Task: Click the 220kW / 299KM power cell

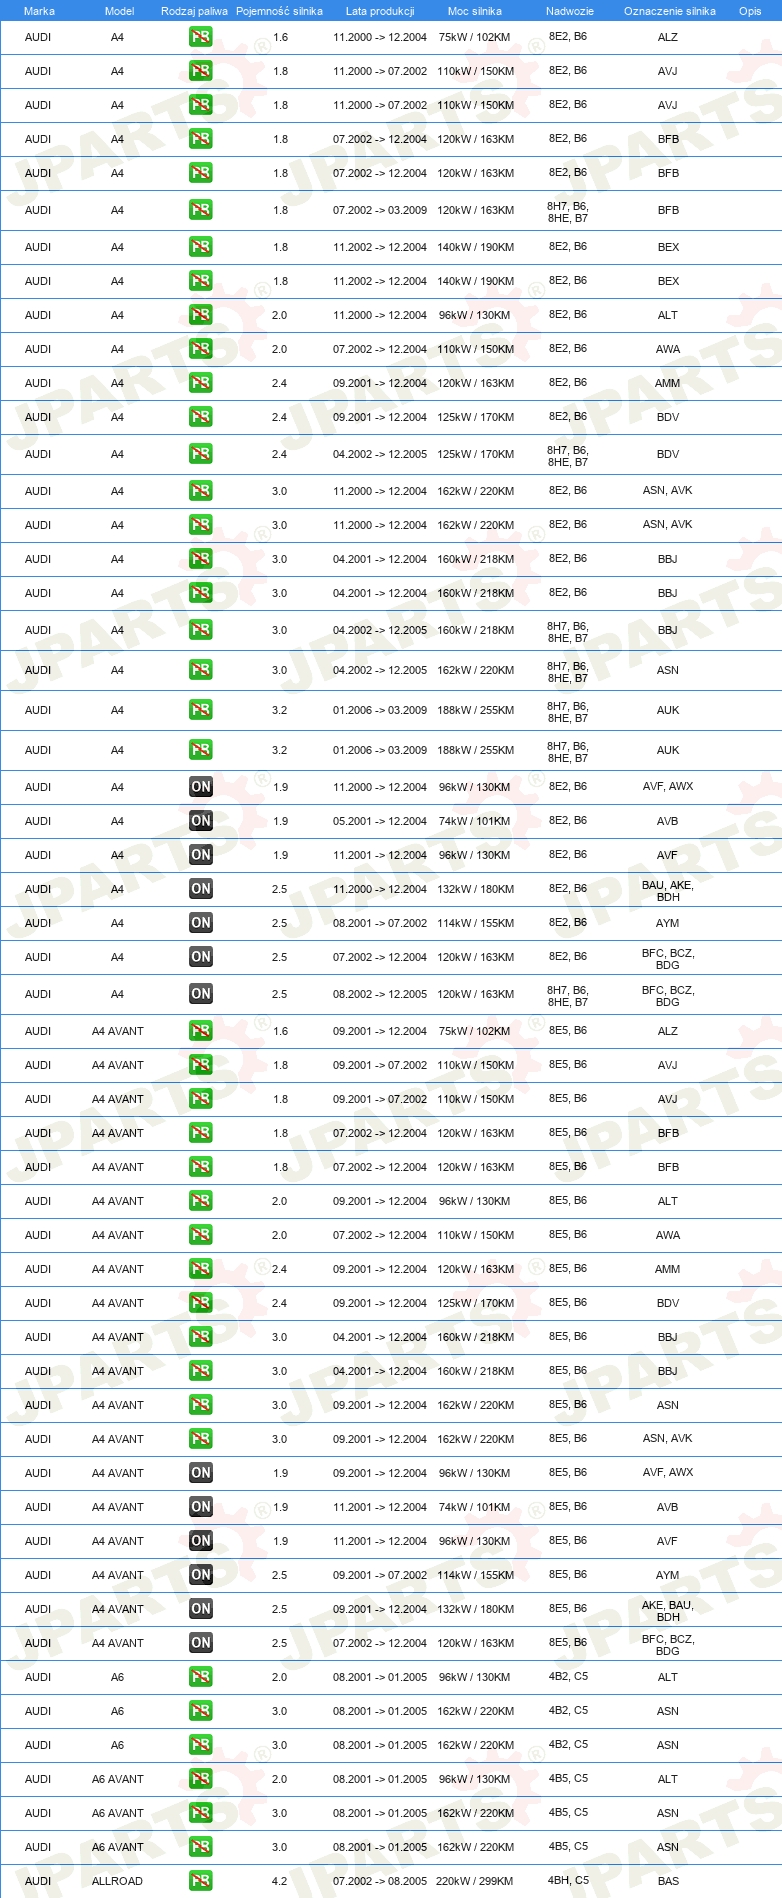Action: tap(475, 1881)
